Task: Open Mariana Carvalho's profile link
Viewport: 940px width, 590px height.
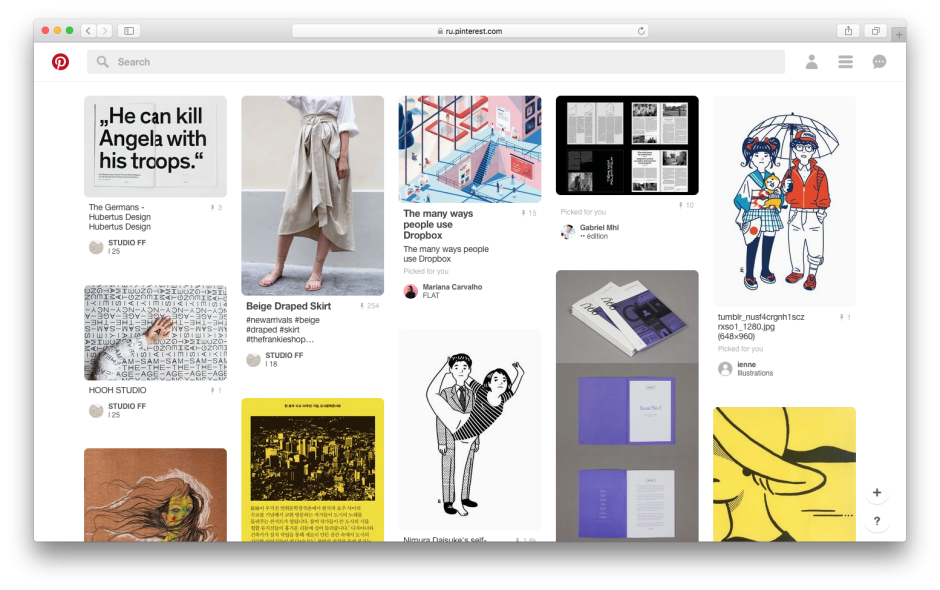Action: coord(452,287)
